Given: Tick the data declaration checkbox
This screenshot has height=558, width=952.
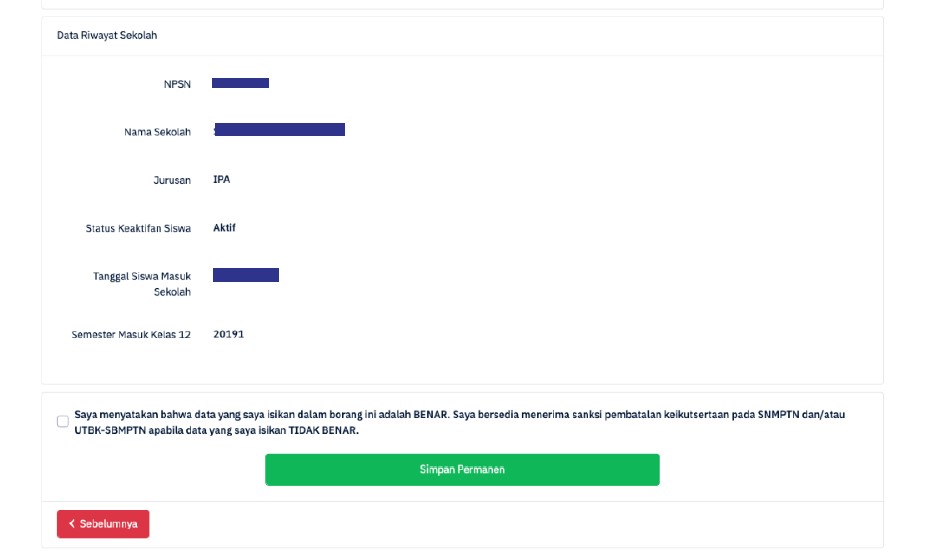Looking at the screenshot, I should pyautogui.click(x=63, y=421).
